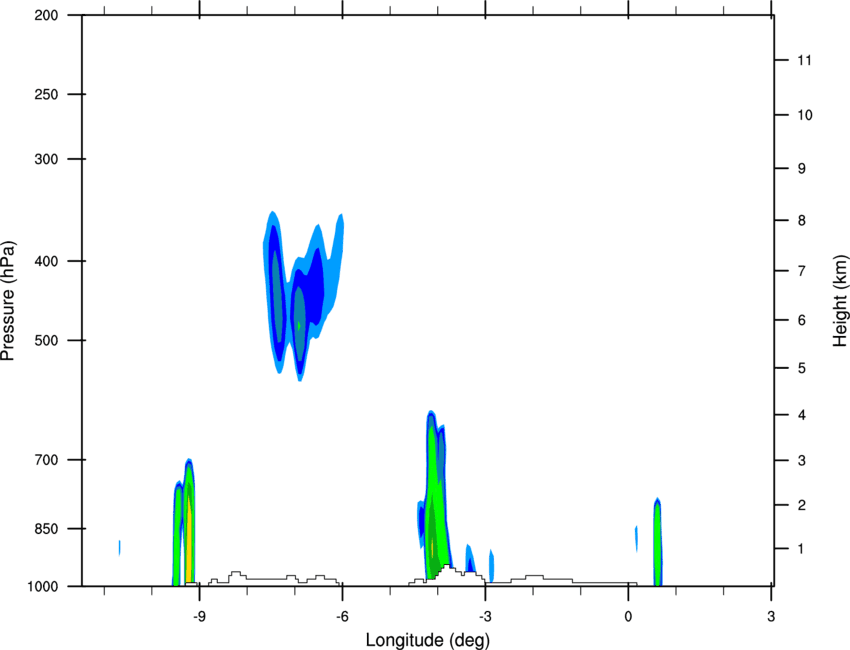Viewport: 850px width, 650px height.
Task: Select the 850 pressure tick label
Action: pos(46,529)
